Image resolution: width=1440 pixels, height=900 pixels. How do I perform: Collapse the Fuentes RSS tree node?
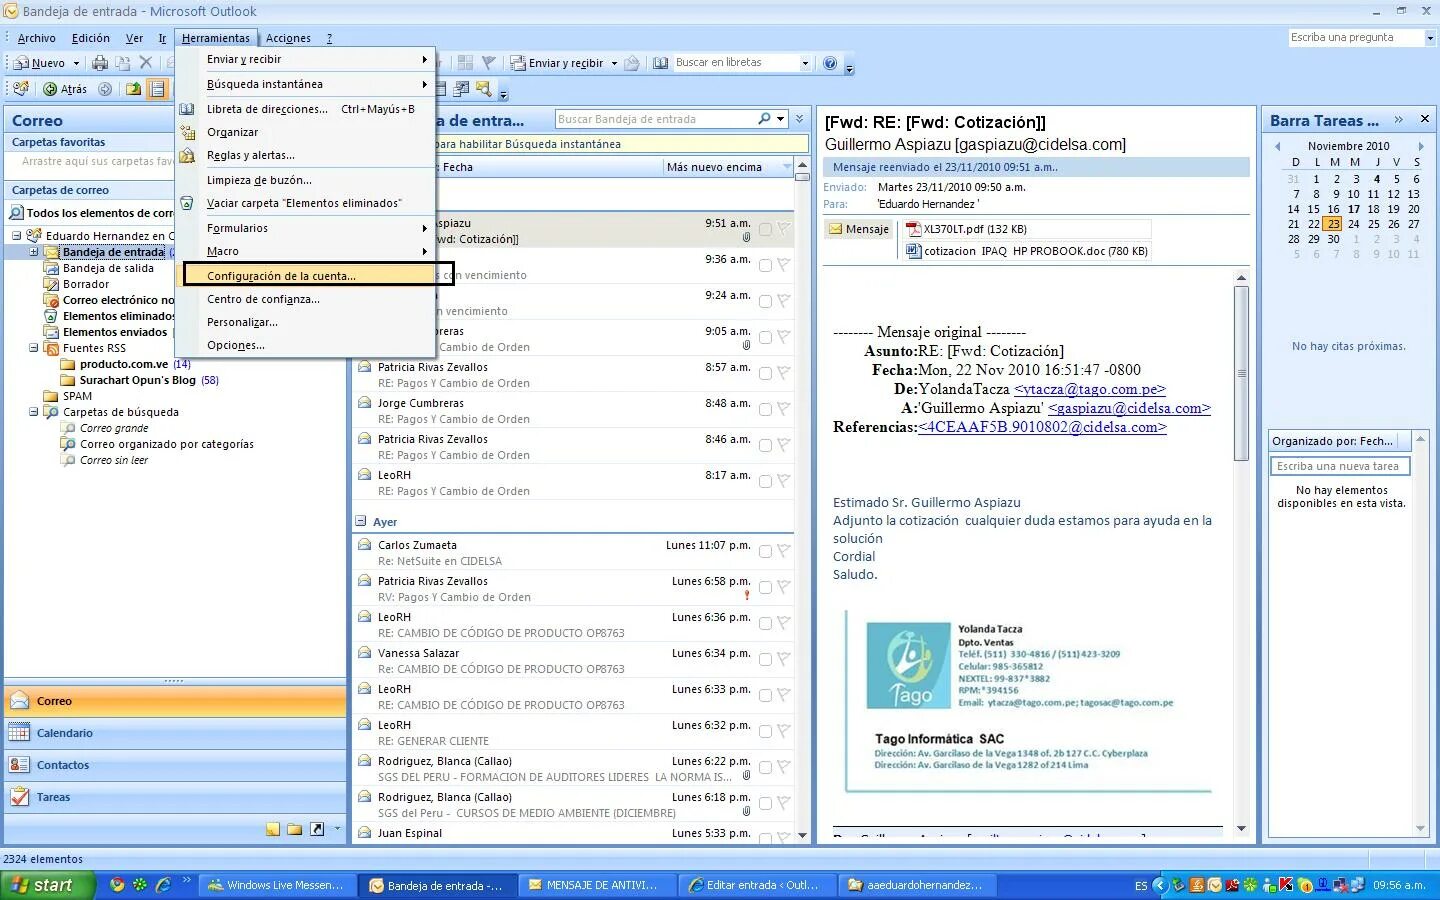tap(34, 348)
